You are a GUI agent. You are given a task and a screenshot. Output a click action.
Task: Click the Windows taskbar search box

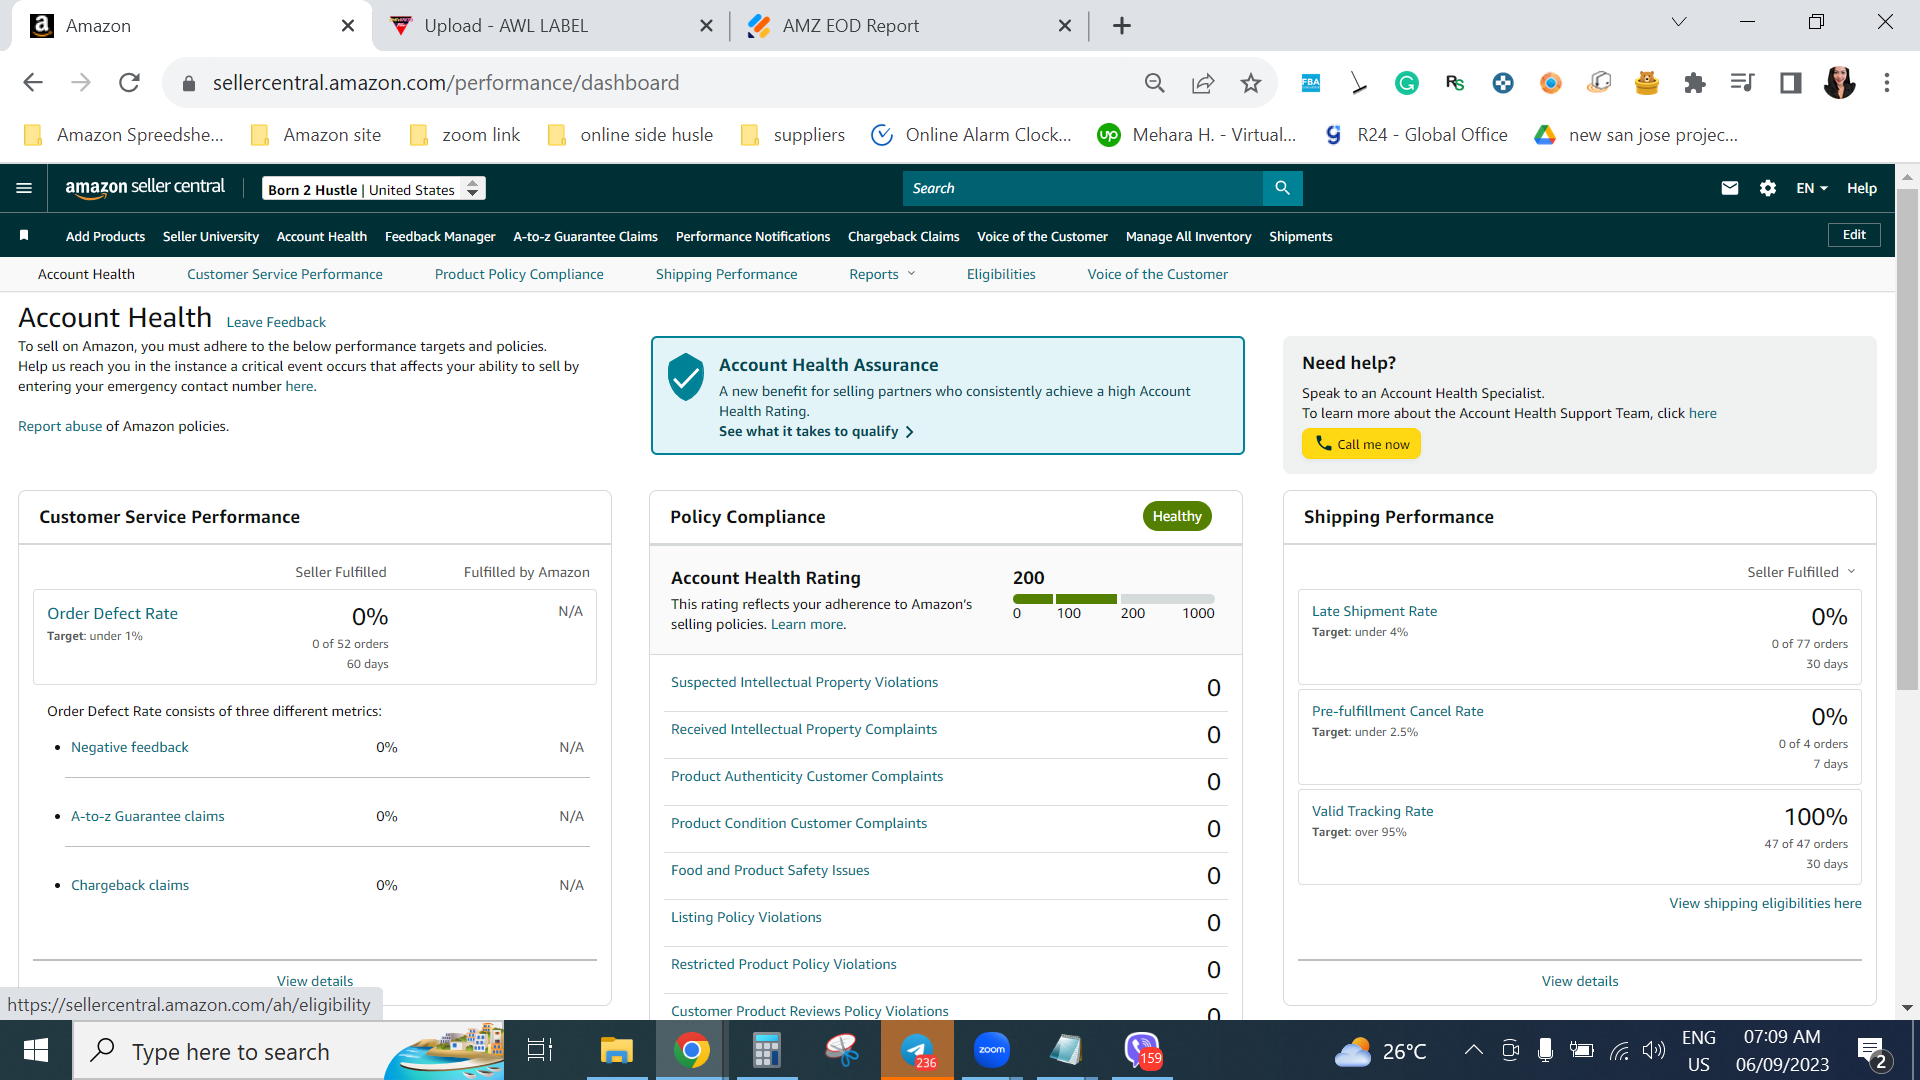point(289,1050)
